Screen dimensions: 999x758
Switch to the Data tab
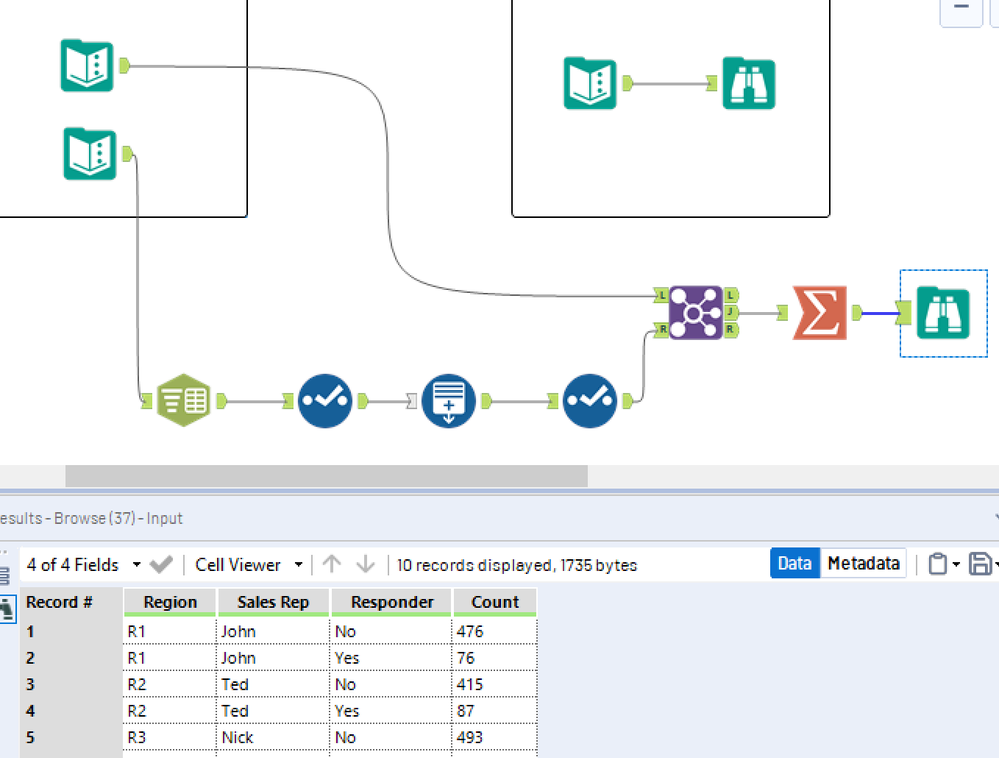[794, 564]
